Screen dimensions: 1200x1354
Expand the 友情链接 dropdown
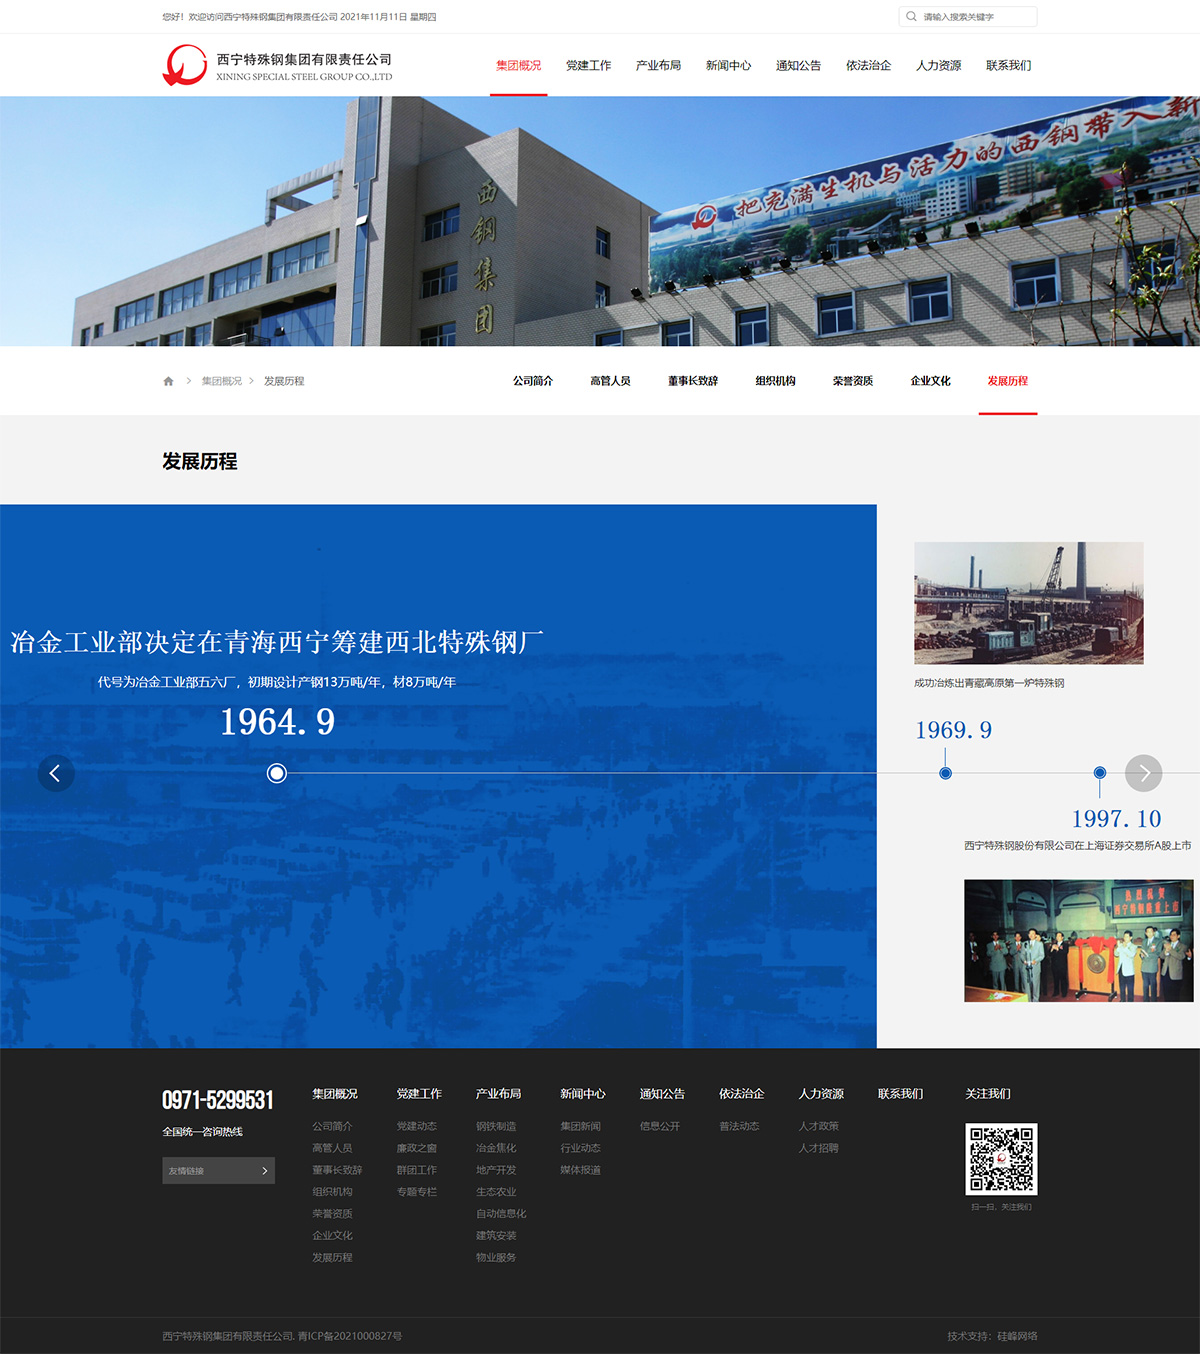pos(218,1171)
